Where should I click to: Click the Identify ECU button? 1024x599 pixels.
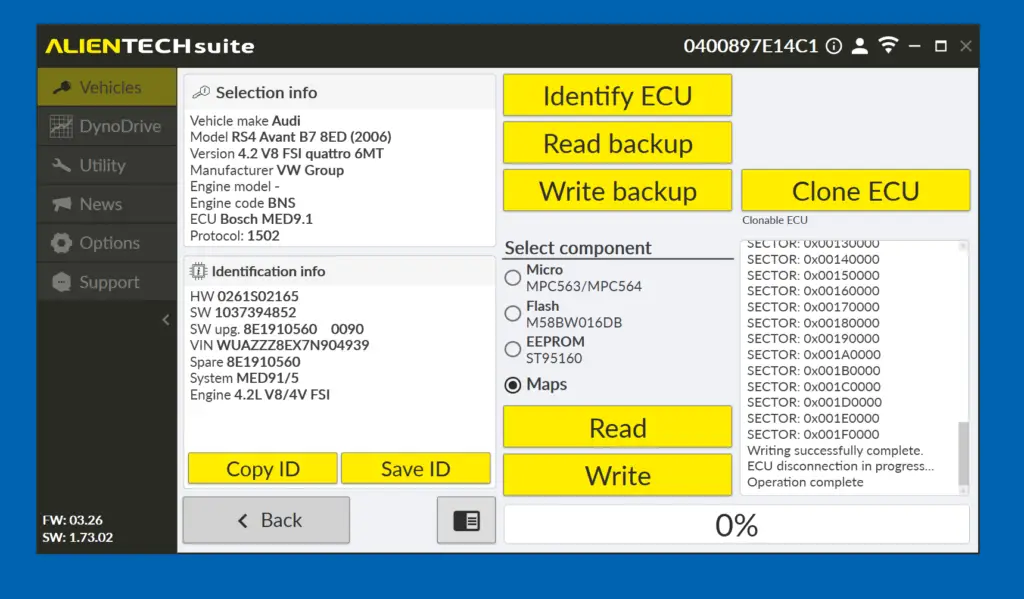point(617,95)
